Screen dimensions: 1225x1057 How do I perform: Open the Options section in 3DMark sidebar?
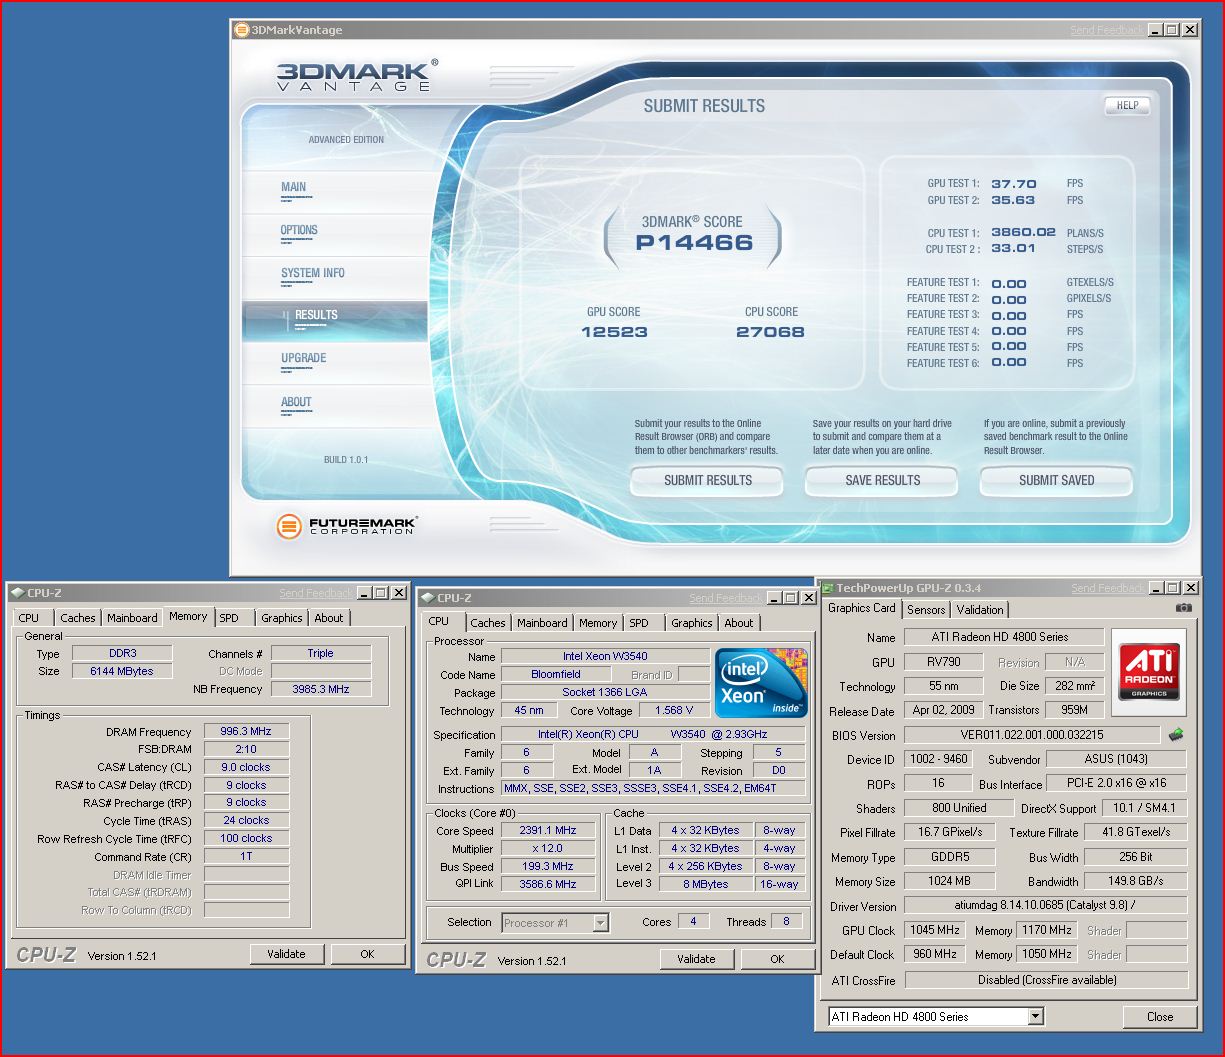click(x=299, y=230)
